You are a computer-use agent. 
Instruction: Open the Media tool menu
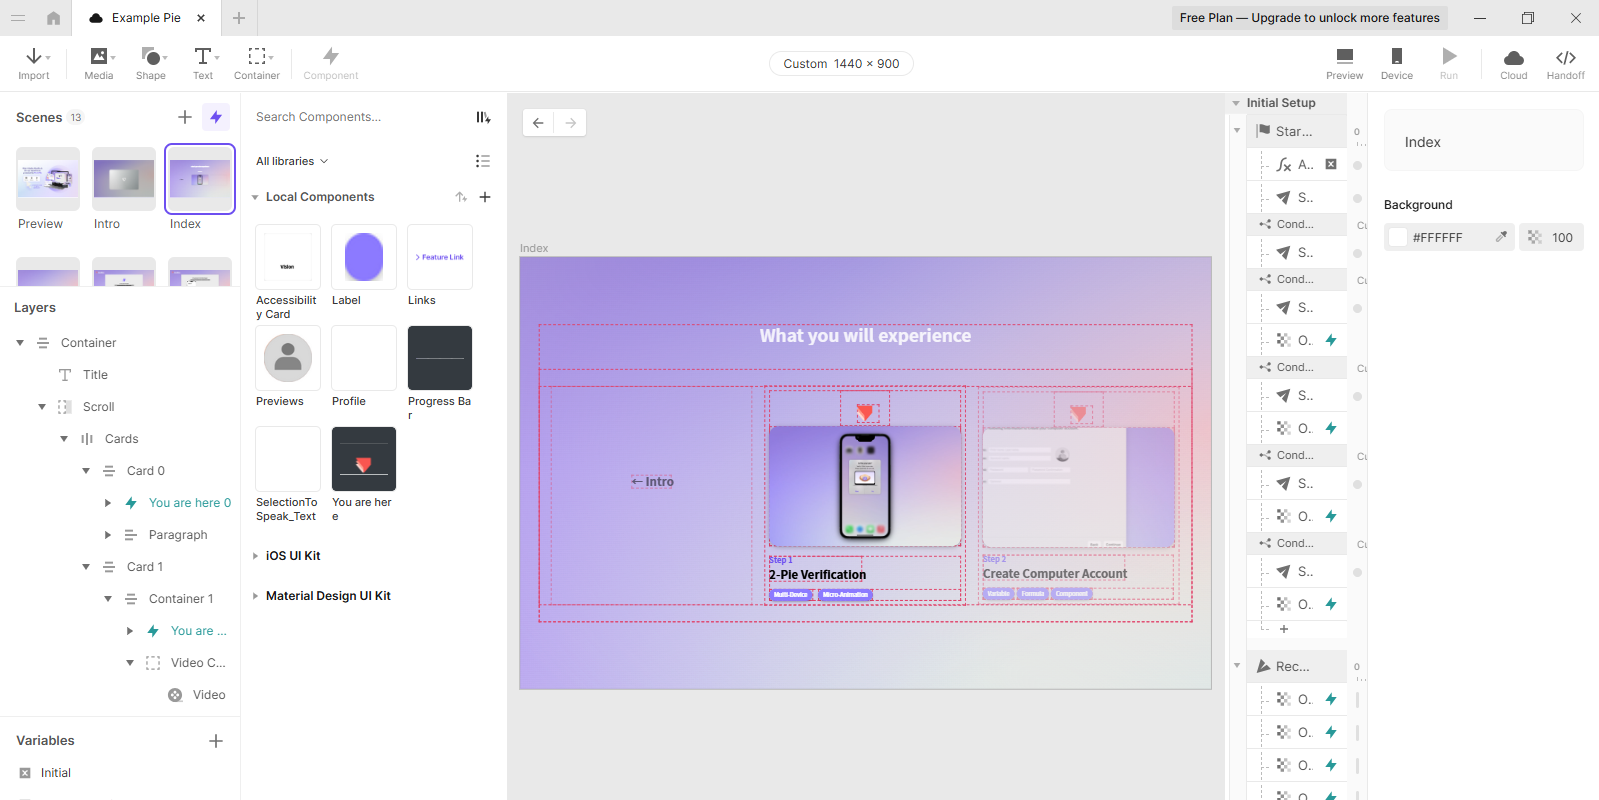click(99, 63)
